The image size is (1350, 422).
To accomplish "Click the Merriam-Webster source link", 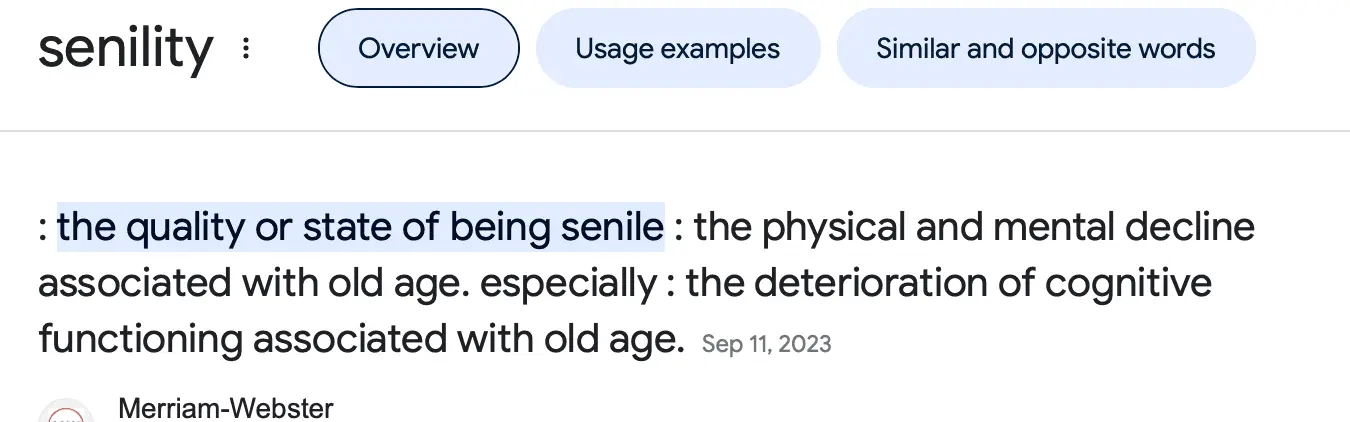I will 225,408.
